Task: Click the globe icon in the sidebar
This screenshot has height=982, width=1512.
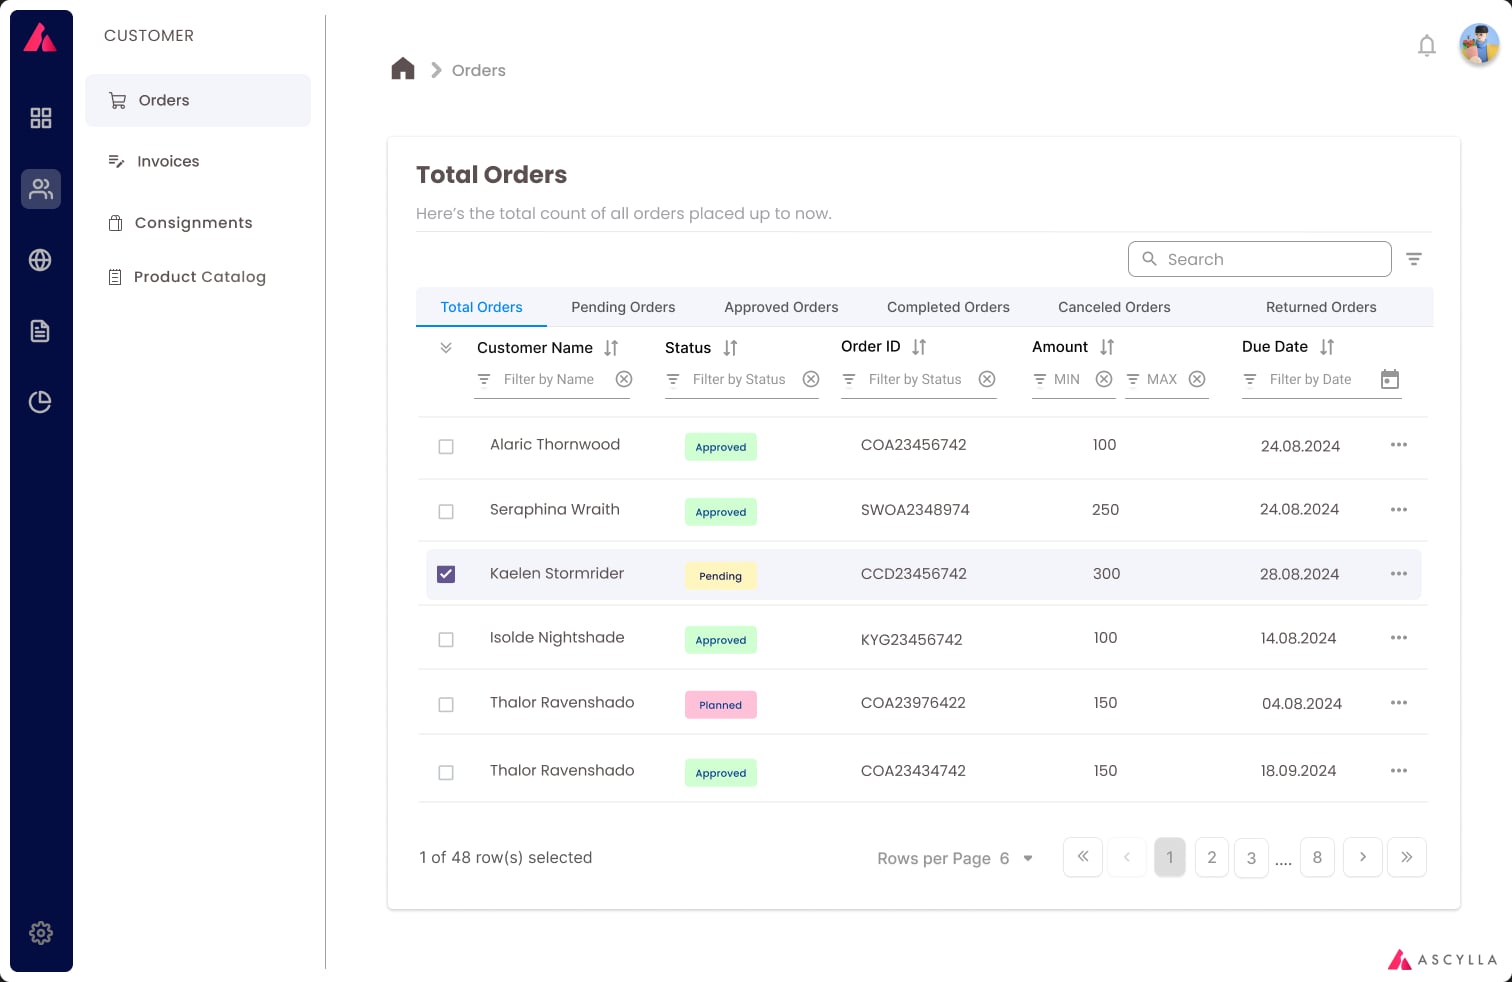Action: (41, 260)
